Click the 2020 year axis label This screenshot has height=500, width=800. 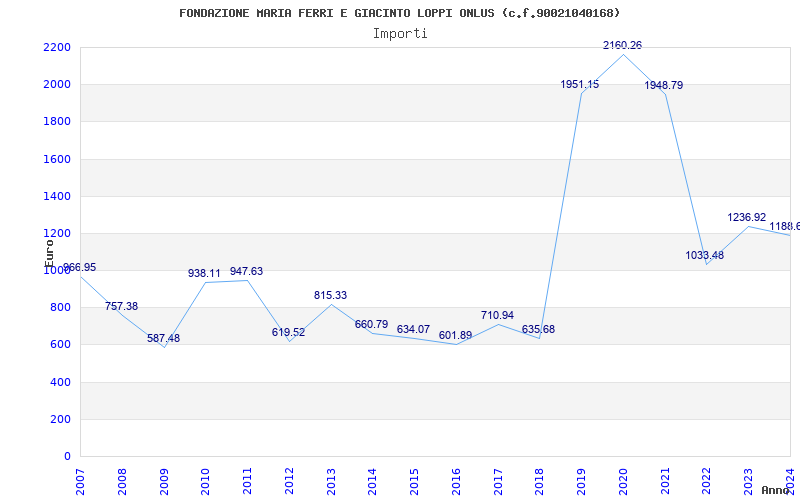pyautogui.click(x=623, y=481)
